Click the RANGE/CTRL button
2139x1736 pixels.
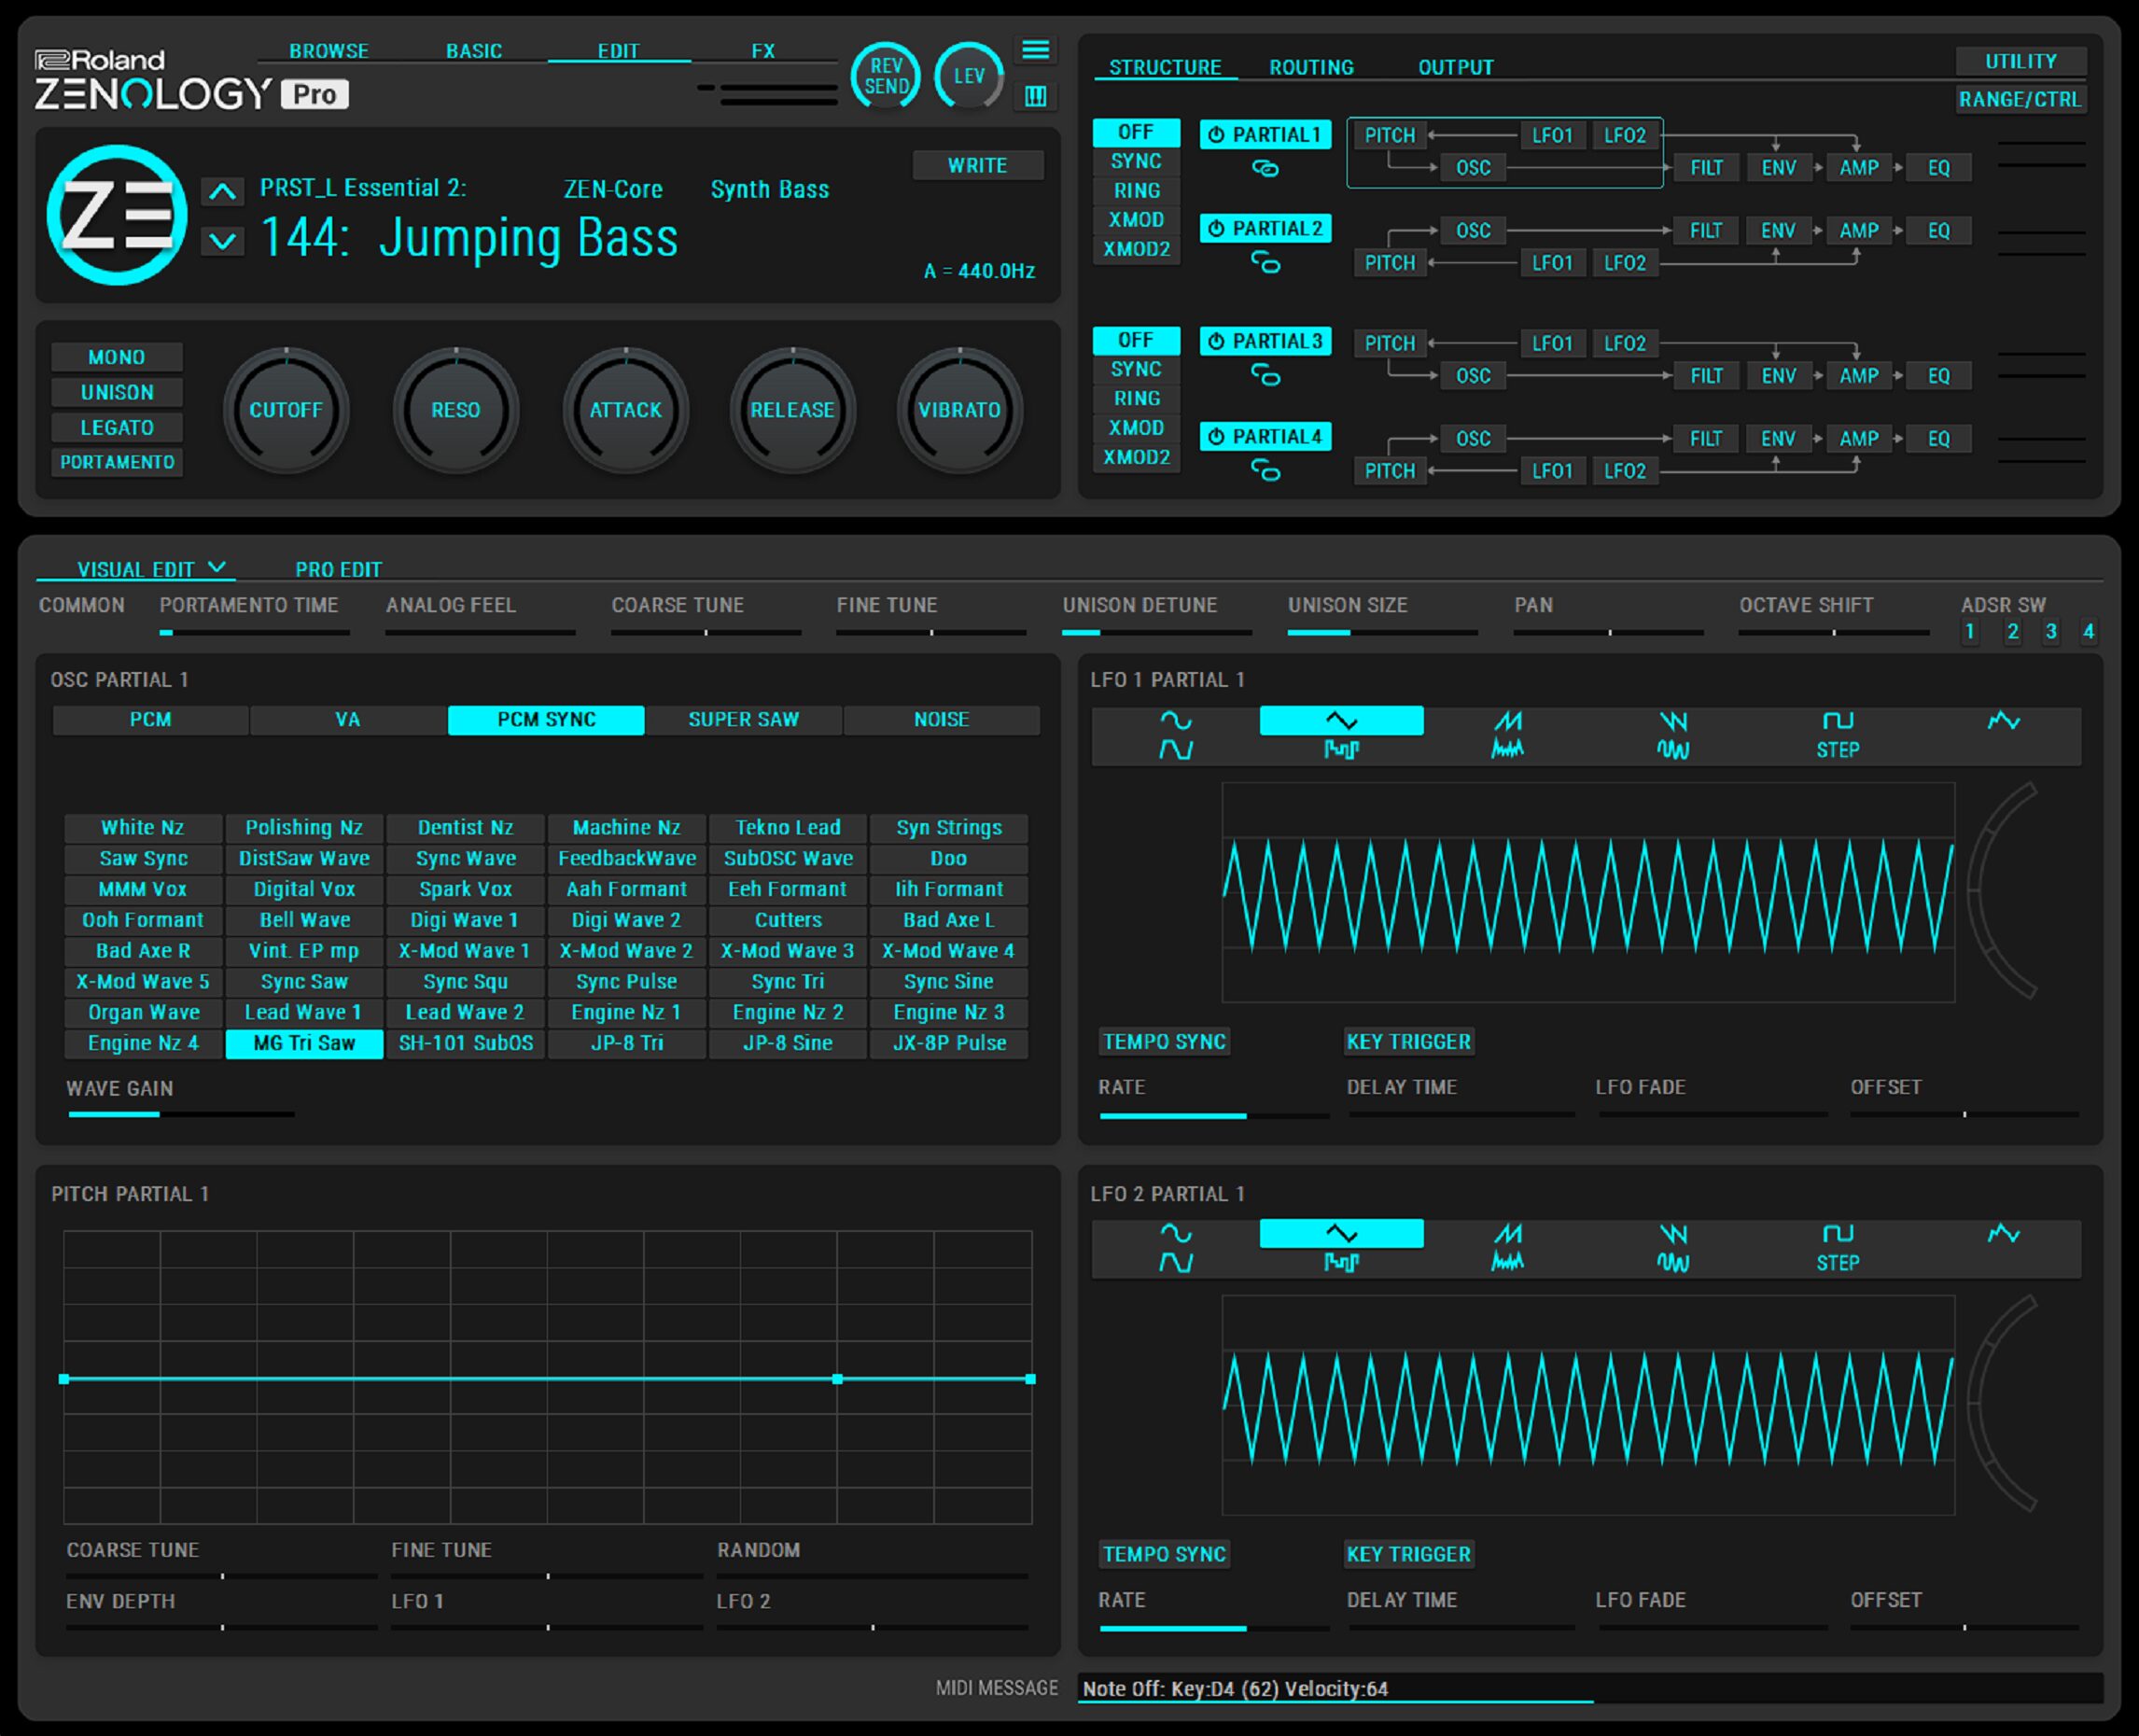click(x=2021, y=99)
